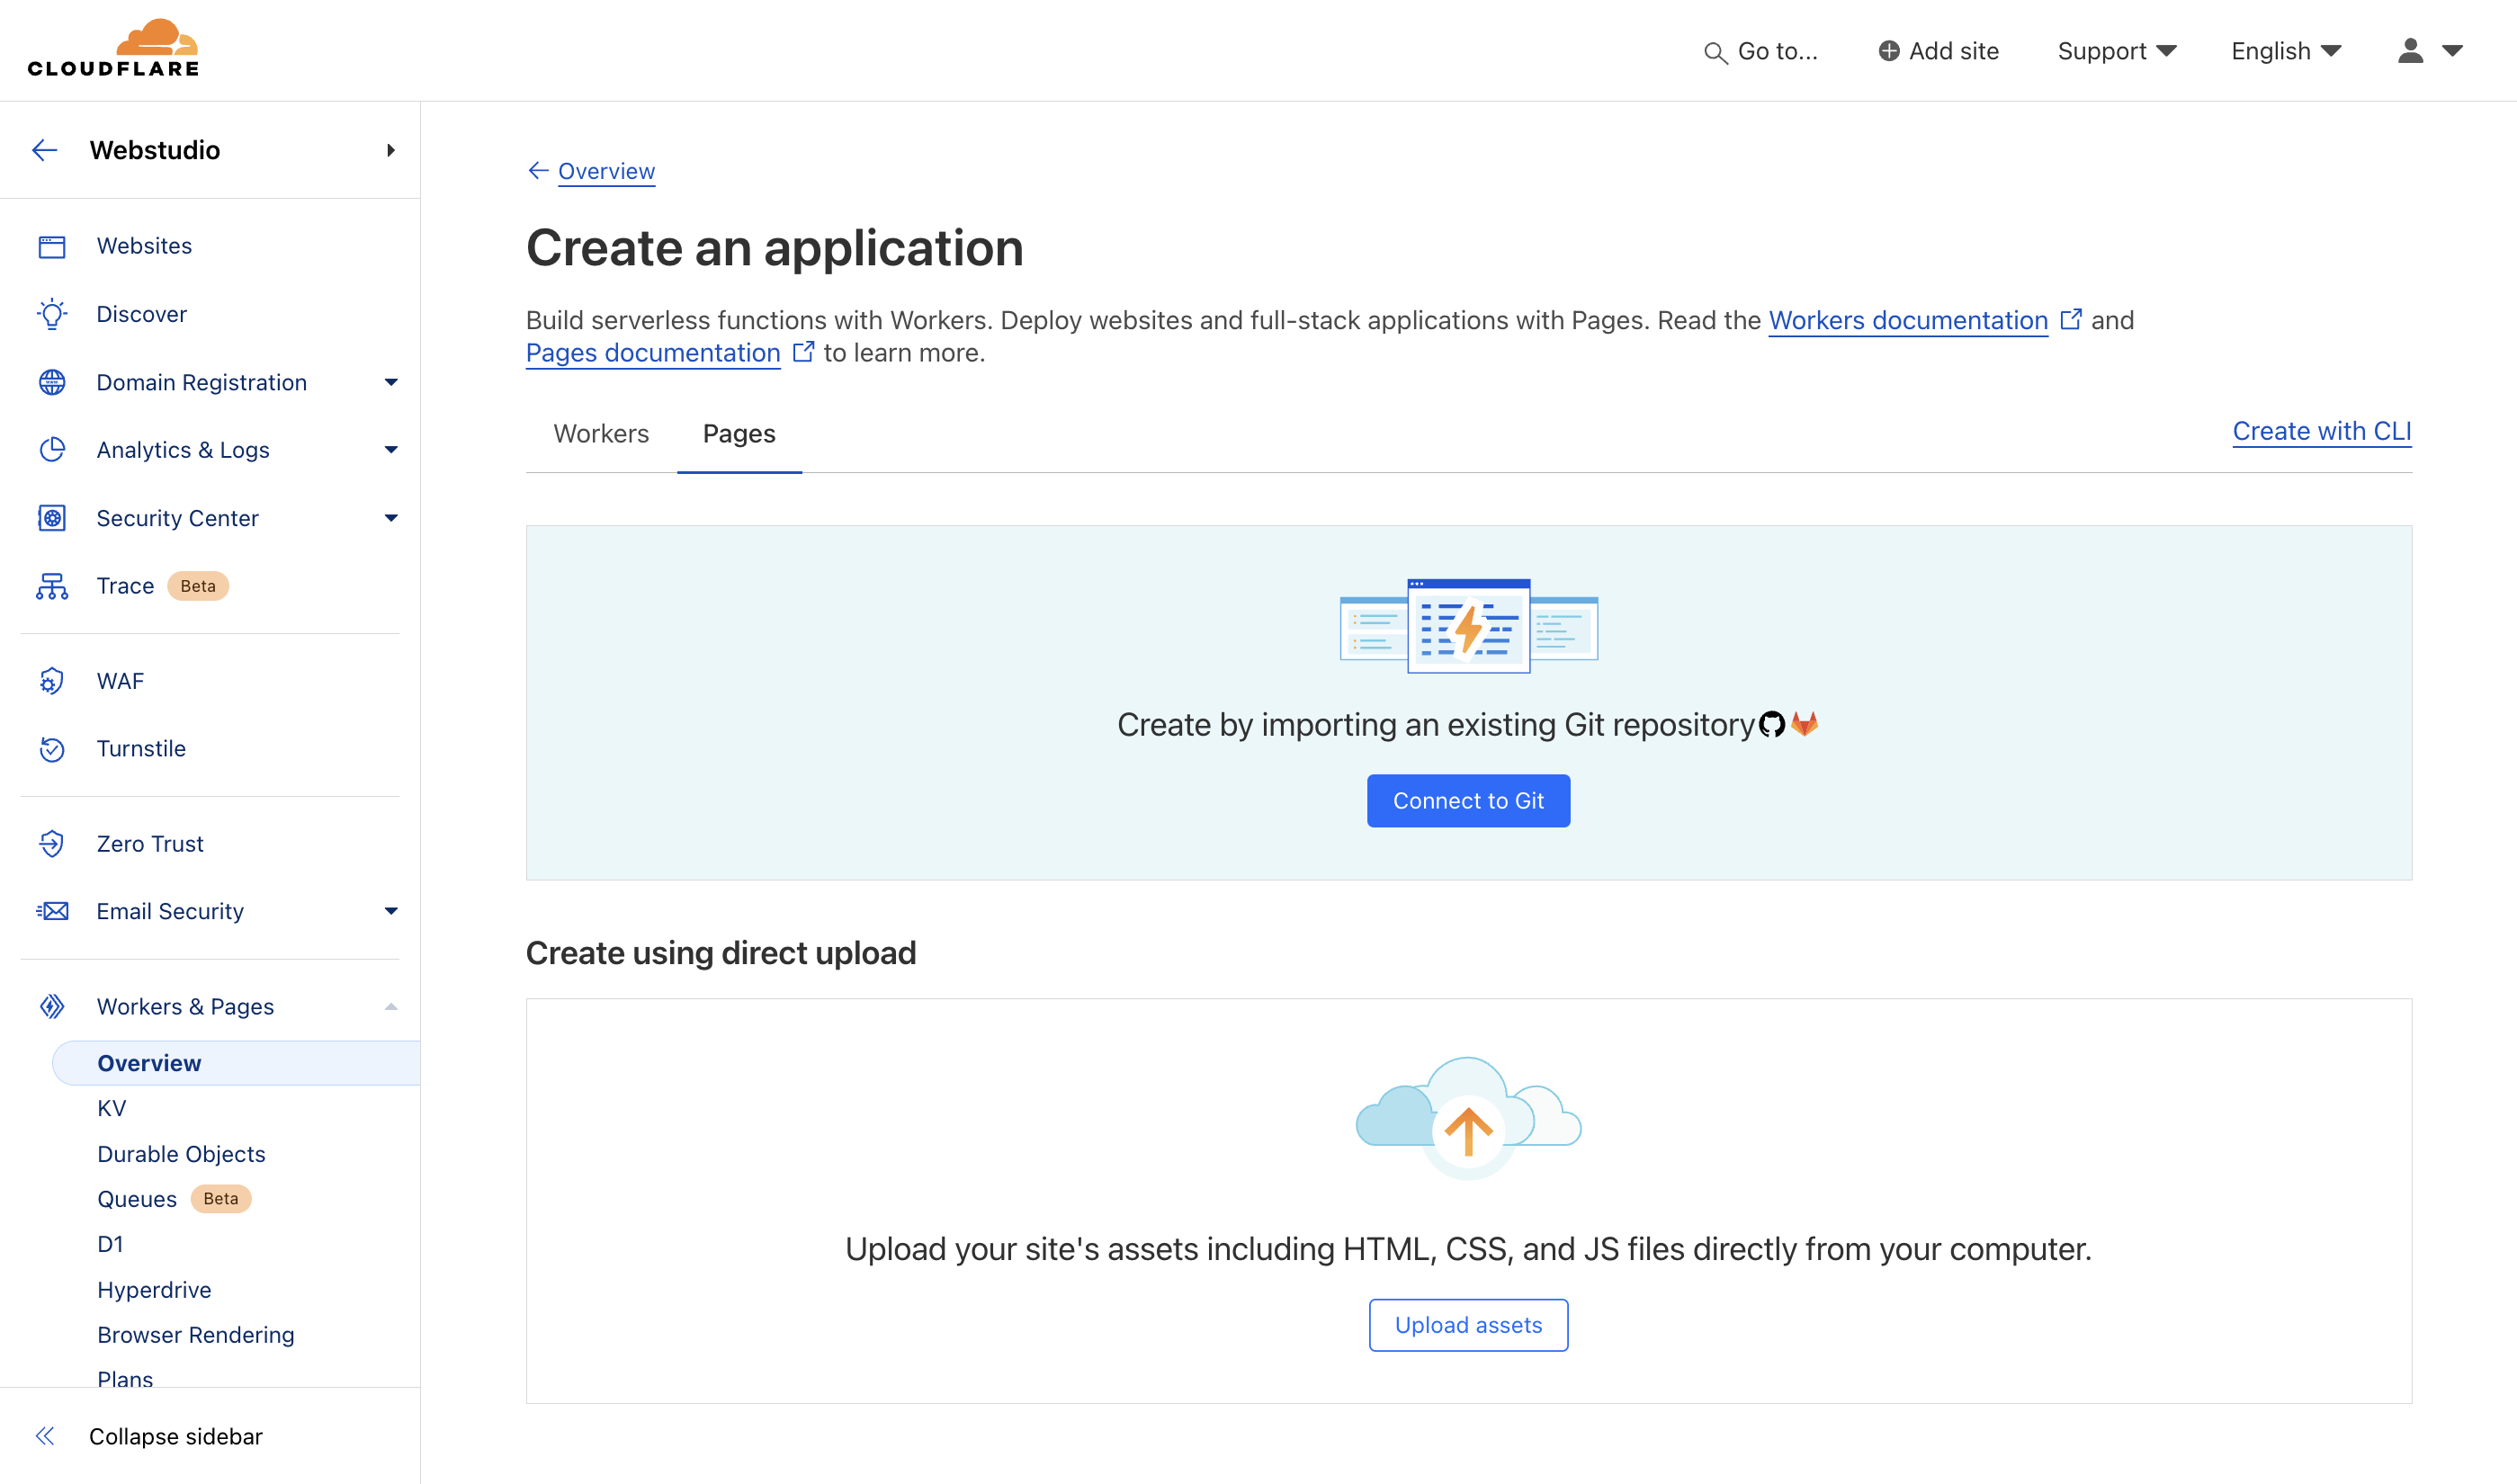Viewport: 2517px width, 1484px height.
Task: Click the Trace network icon
Action: 52,586
